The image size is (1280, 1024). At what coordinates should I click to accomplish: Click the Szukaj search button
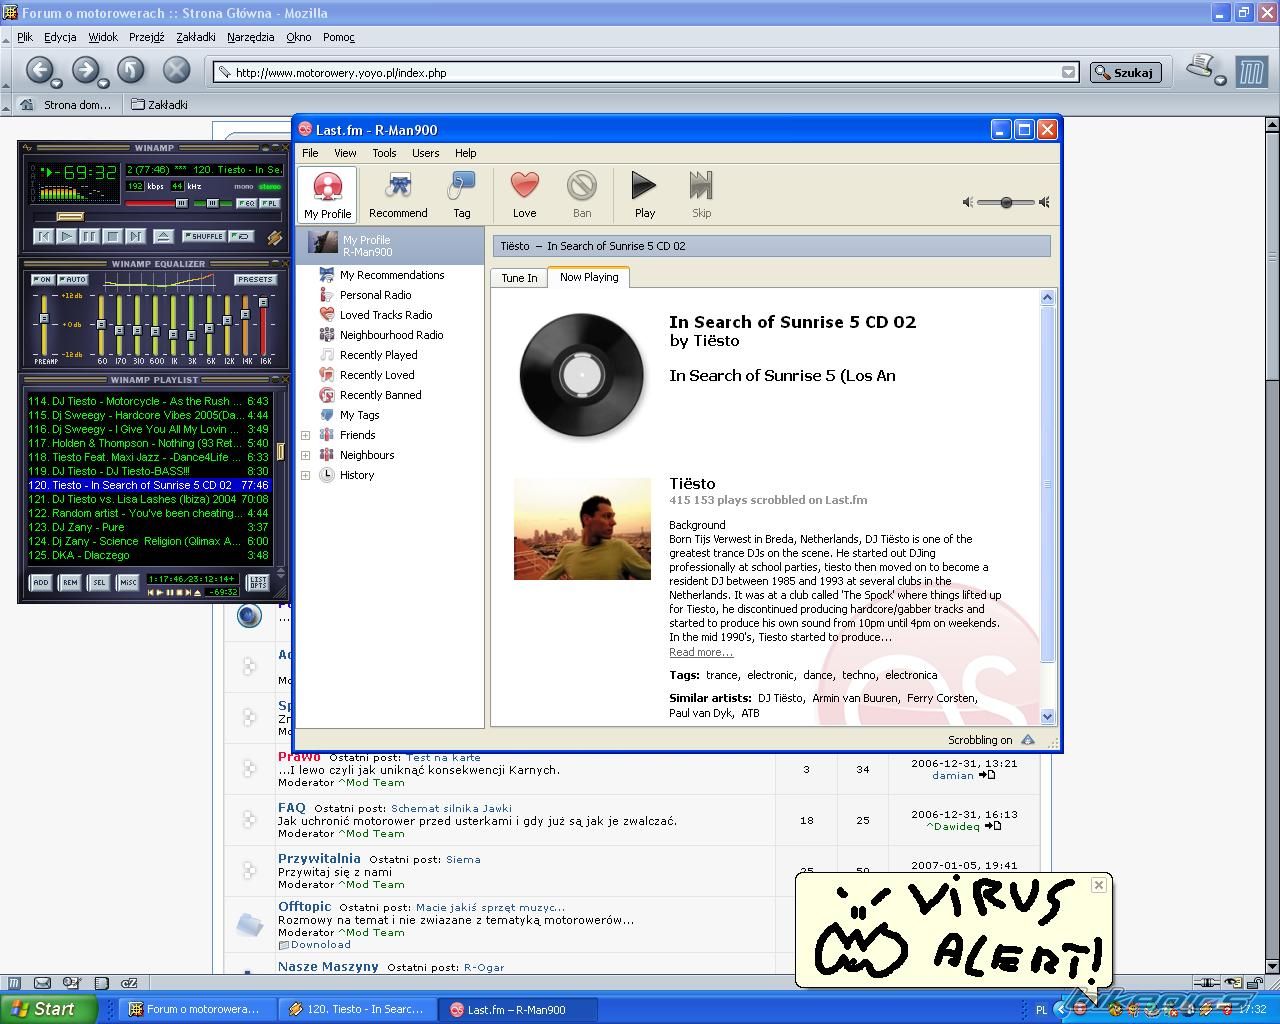tap(1124, 72)
